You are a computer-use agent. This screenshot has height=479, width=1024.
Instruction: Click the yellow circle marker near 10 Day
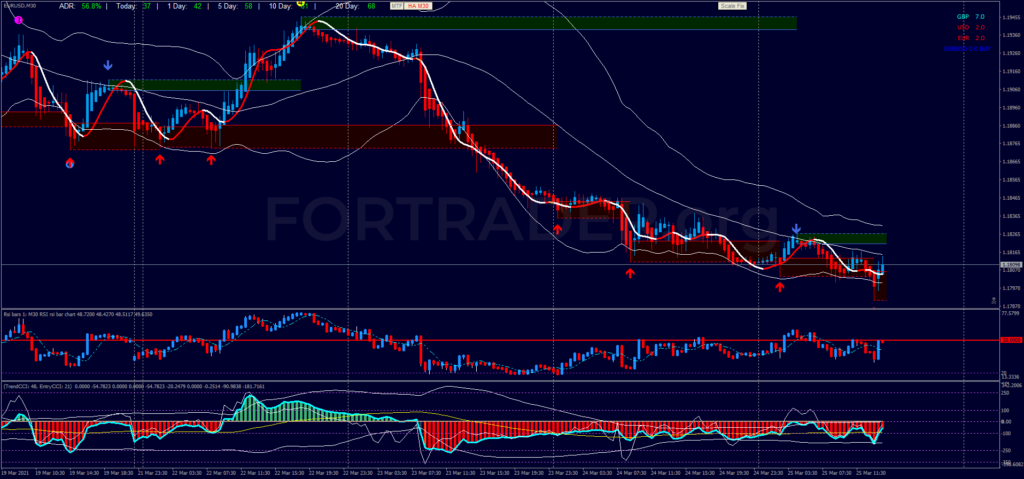(301, 5)
